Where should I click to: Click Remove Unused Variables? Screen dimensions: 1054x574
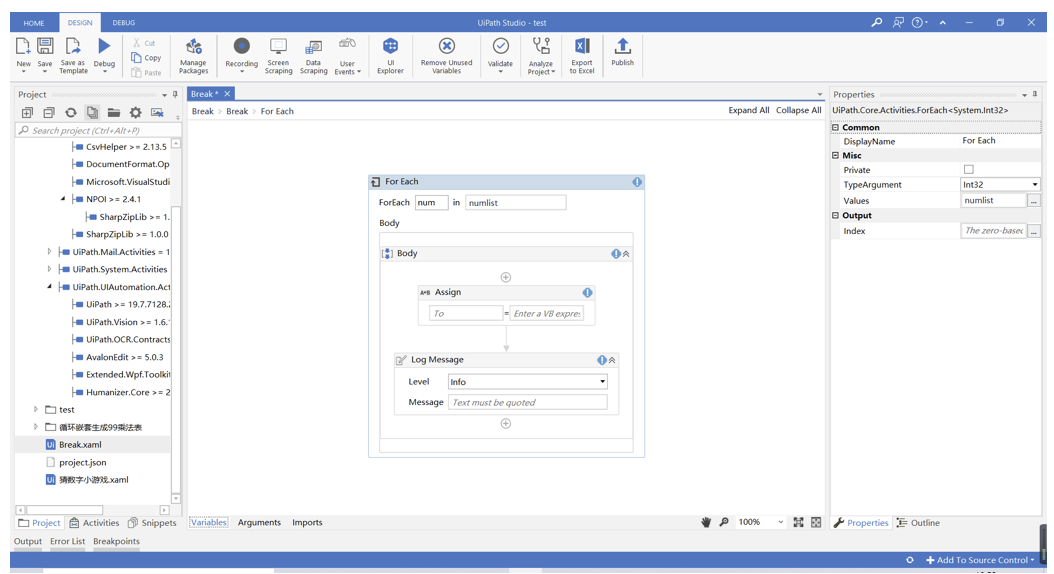tap(446, 55)
